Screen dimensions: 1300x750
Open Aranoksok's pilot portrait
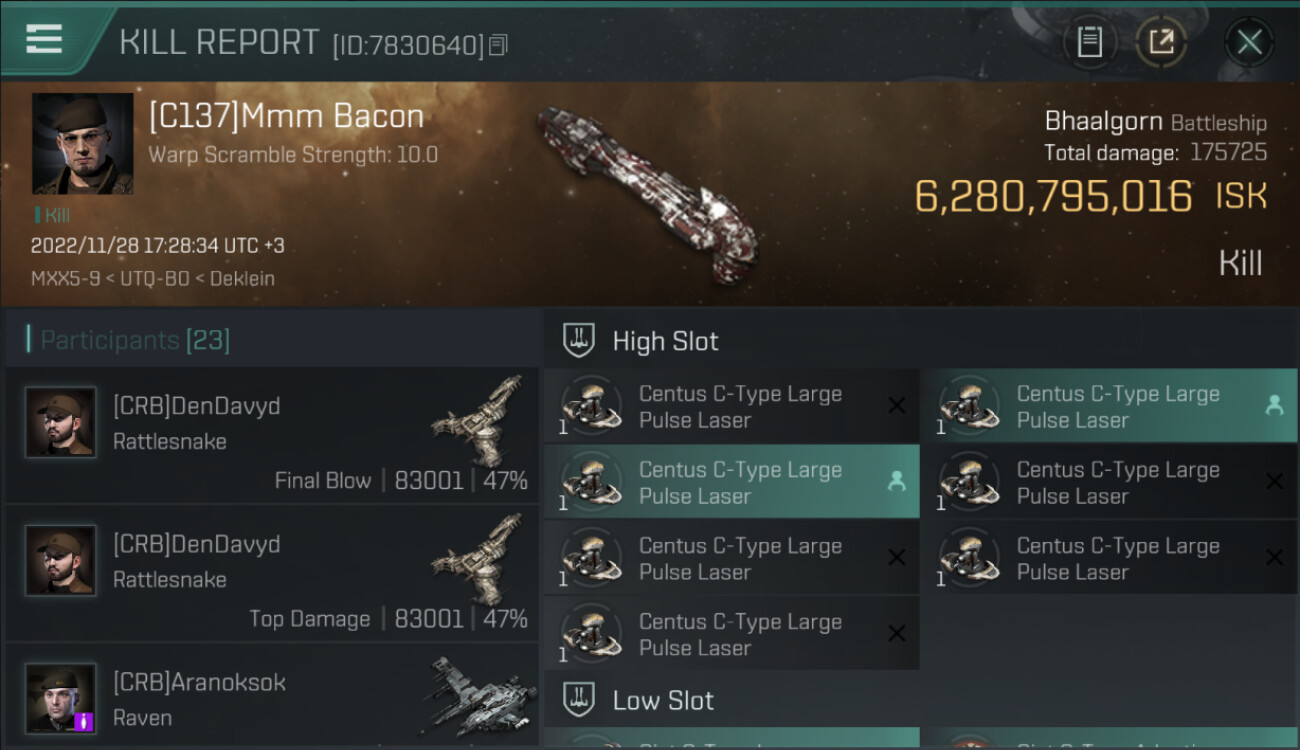tap(61, 698)
